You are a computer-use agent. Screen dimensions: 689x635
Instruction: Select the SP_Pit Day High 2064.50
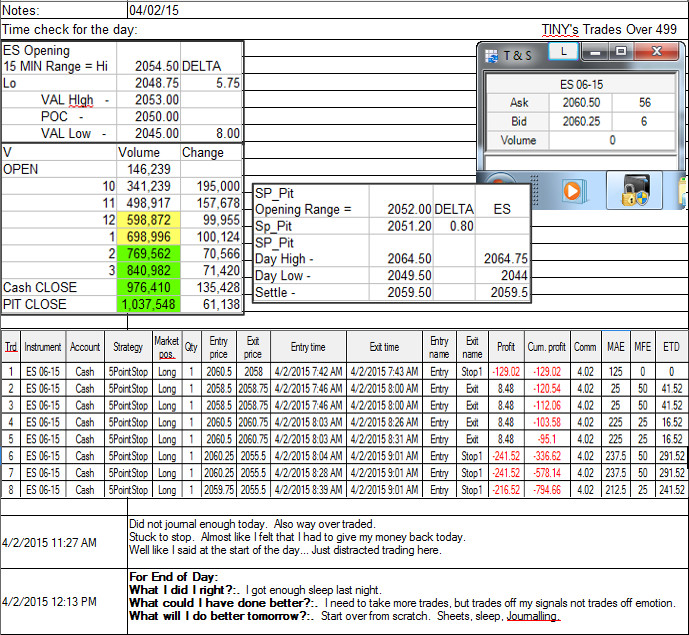tap(409, 259)
